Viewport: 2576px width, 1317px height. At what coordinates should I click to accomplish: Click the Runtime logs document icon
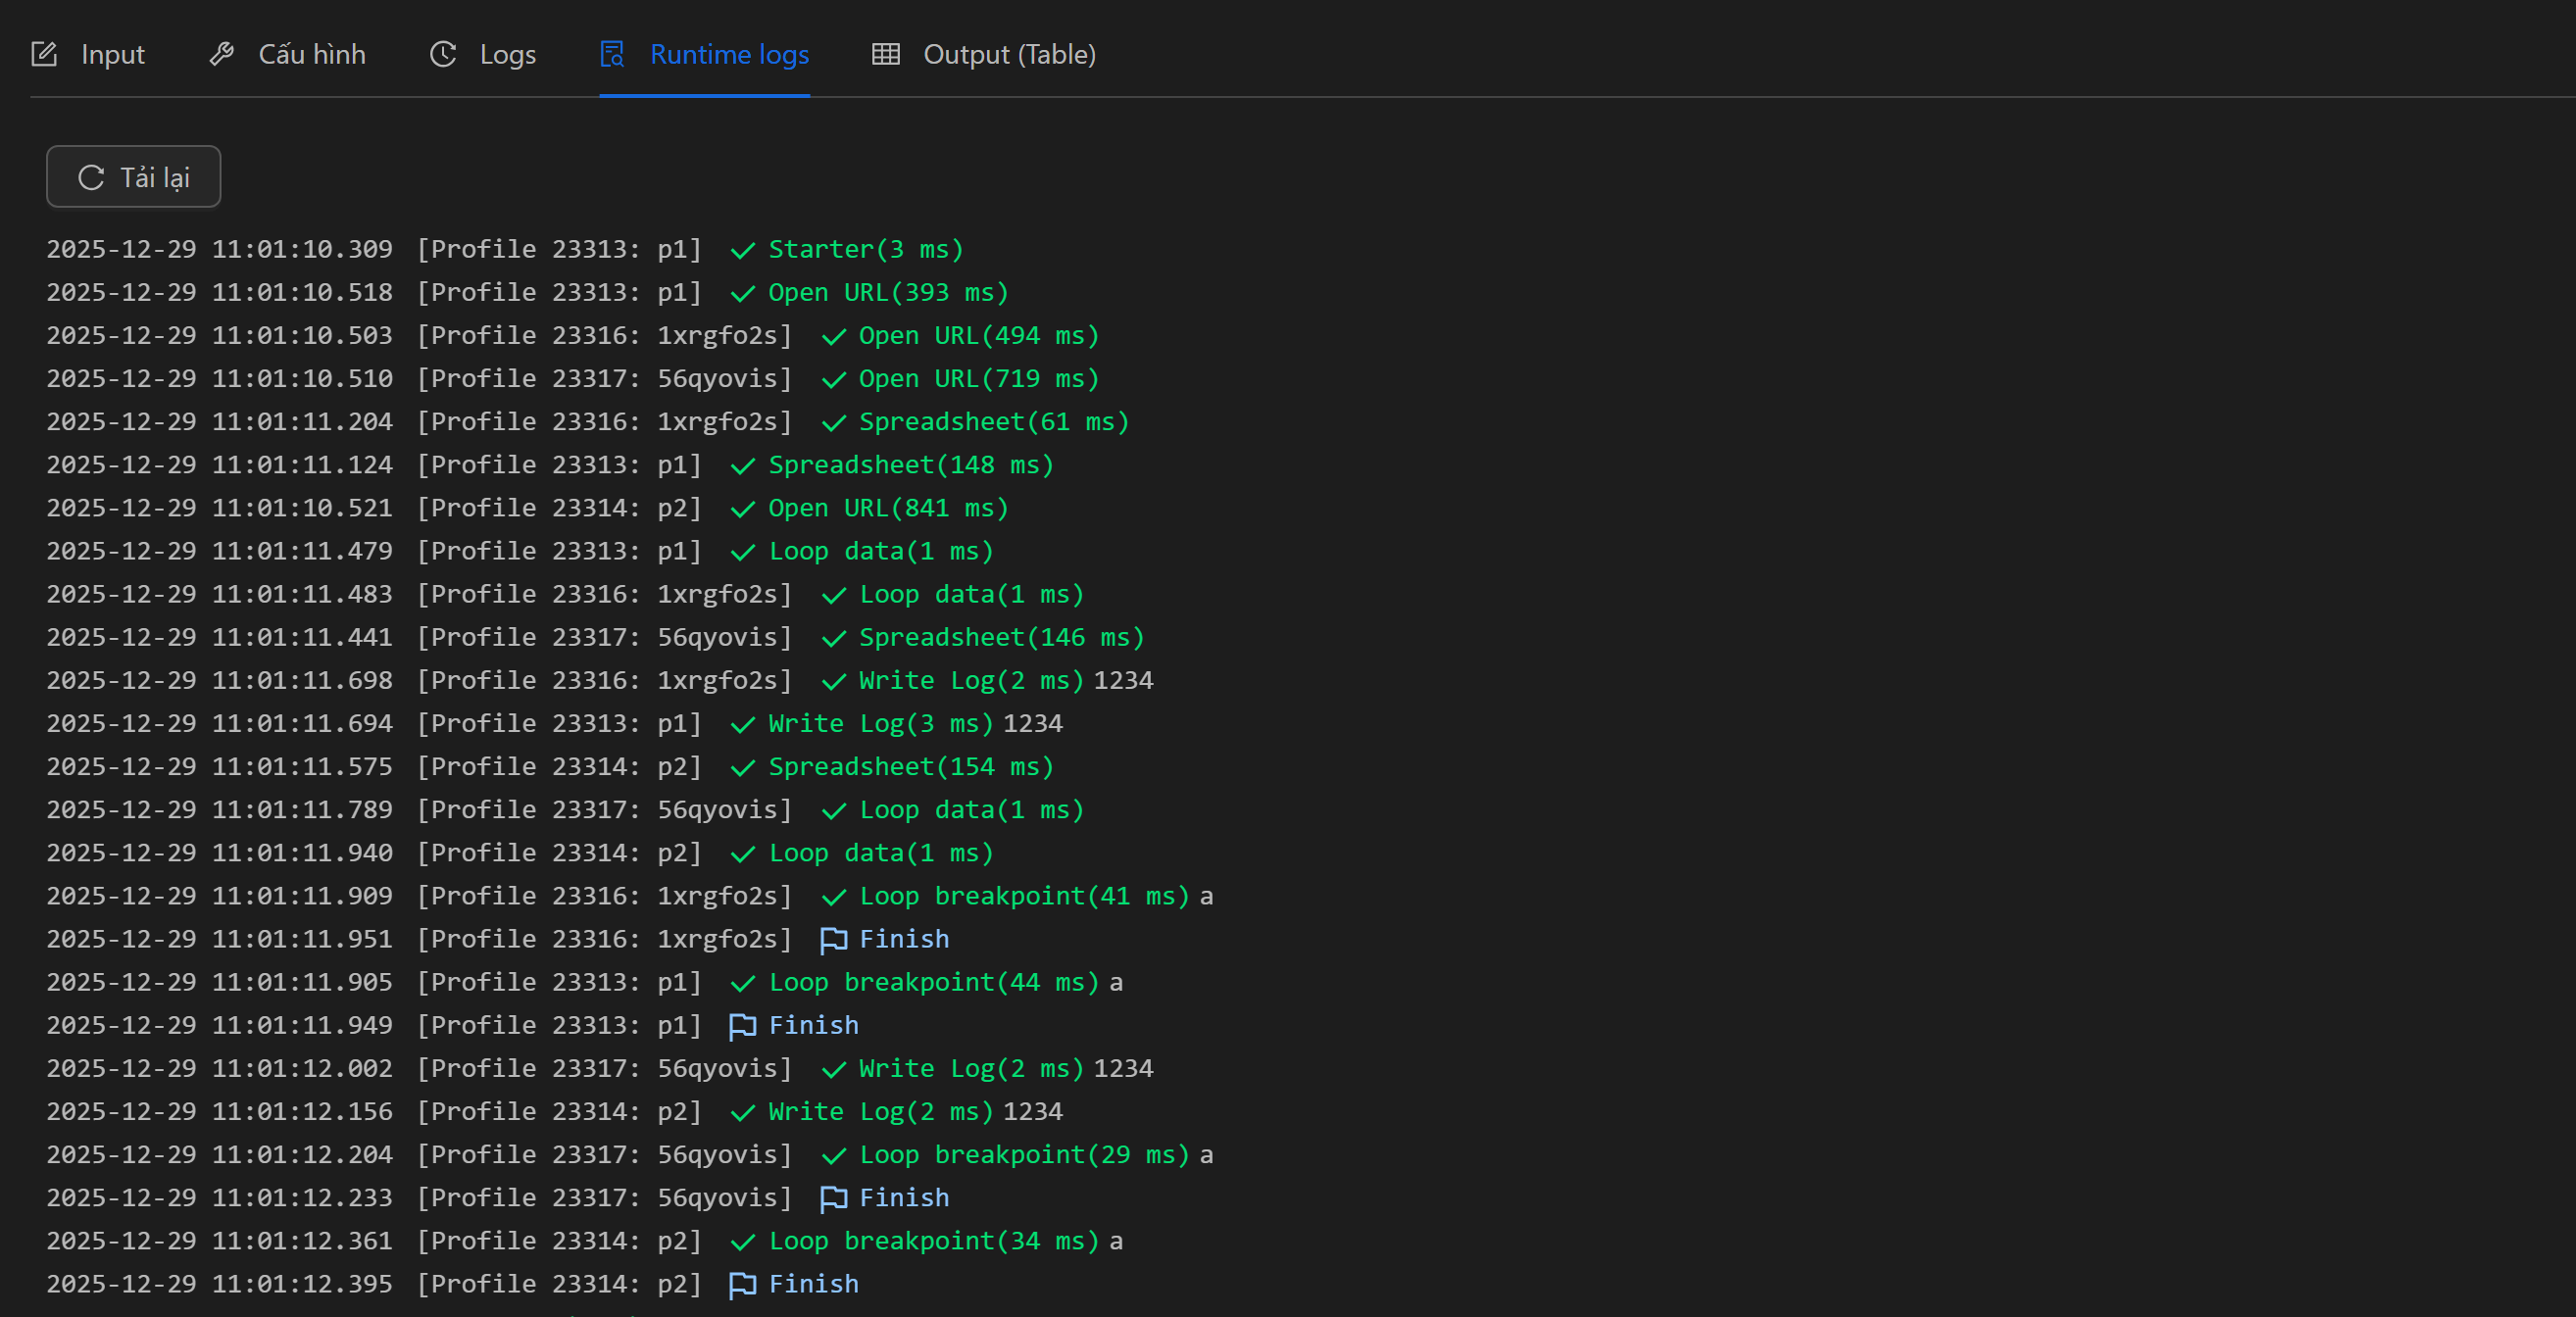click(612, 54)
